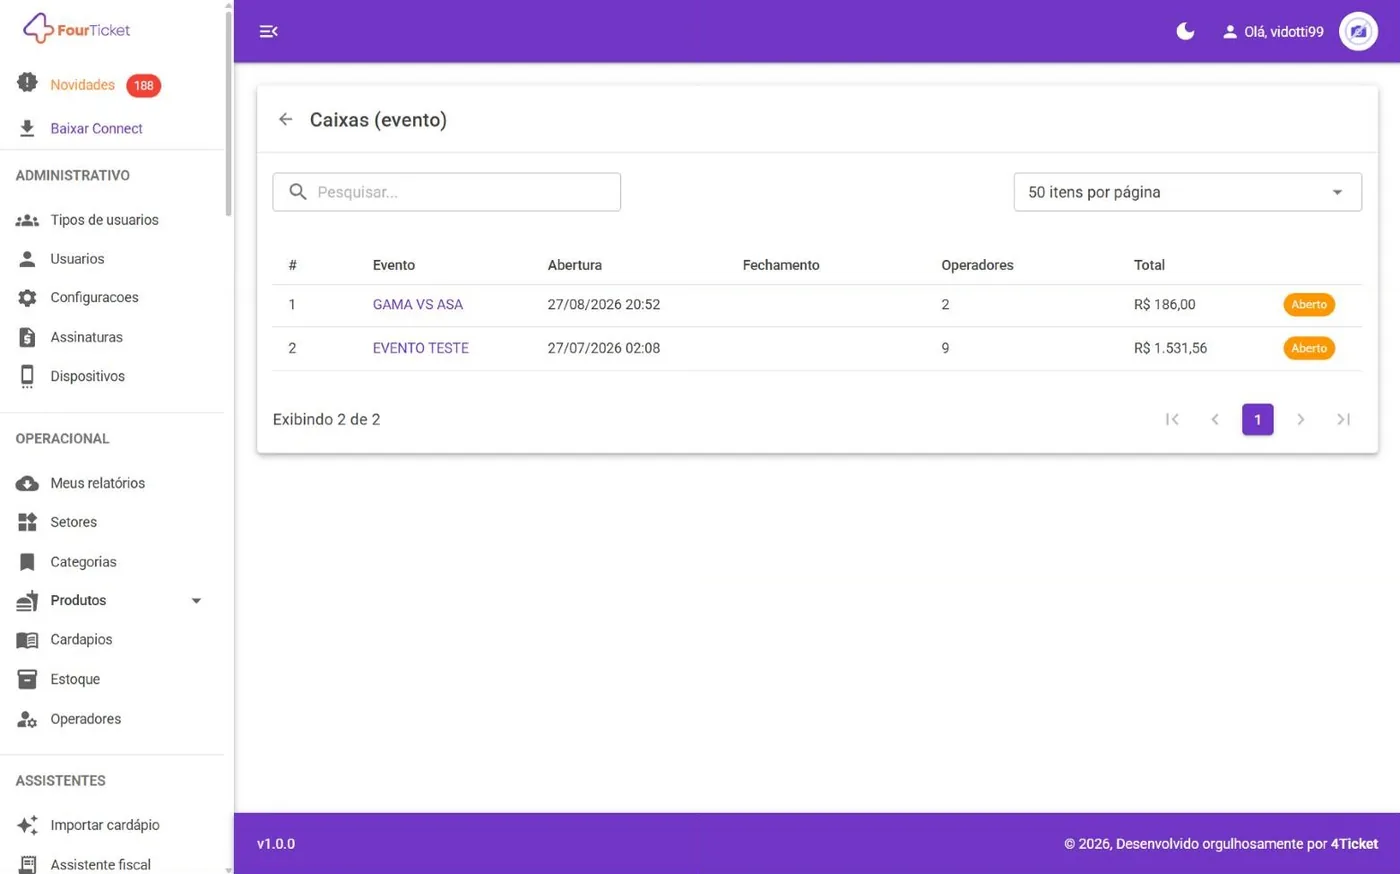Click the Abertura column header
The height and width of the screenshot is (874, 1400).
point(574,265)
